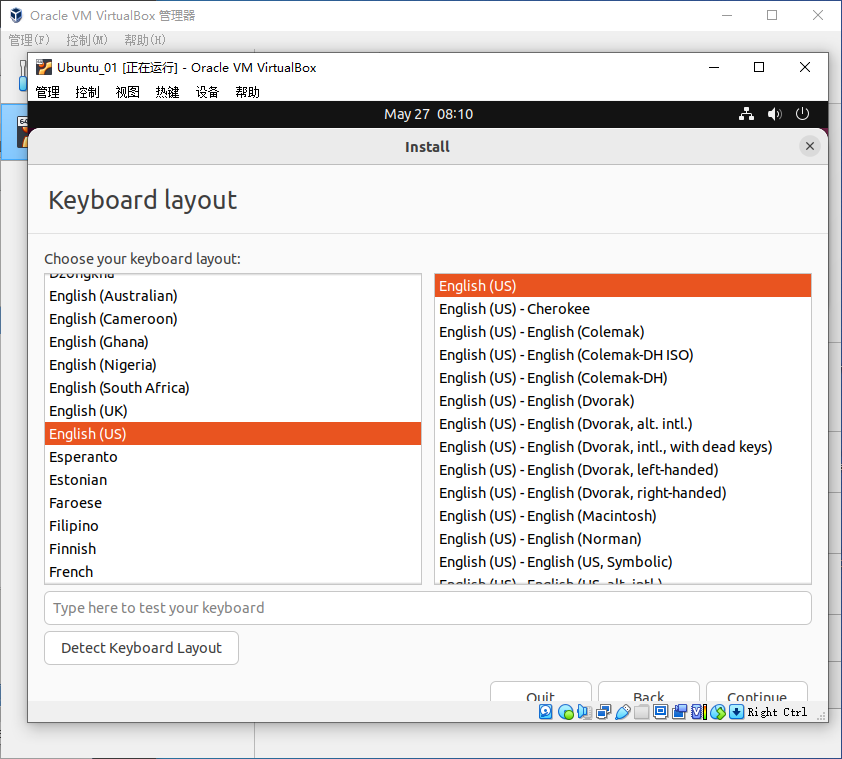Click the Back button

649,692
